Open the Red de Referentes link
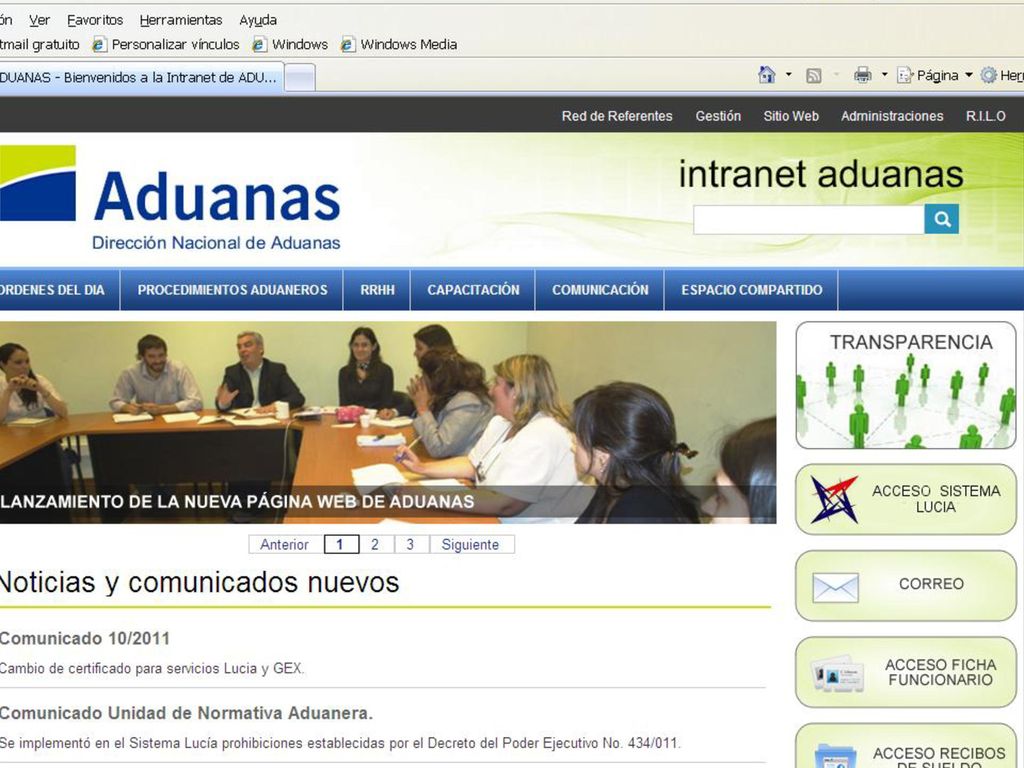The image size is (1024, 768). 616,116
